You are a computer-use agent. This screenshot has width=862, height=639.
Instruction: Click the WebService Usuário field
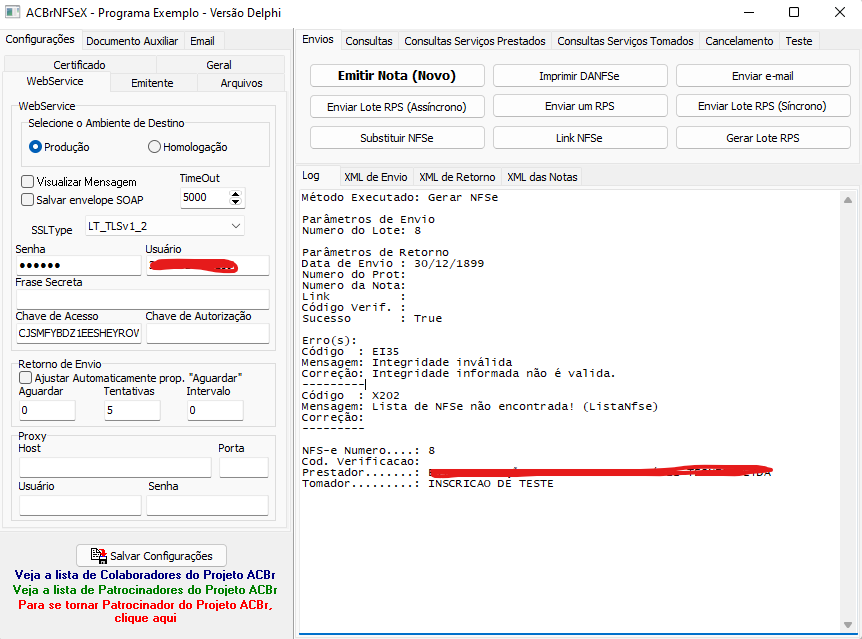(208, 266)
